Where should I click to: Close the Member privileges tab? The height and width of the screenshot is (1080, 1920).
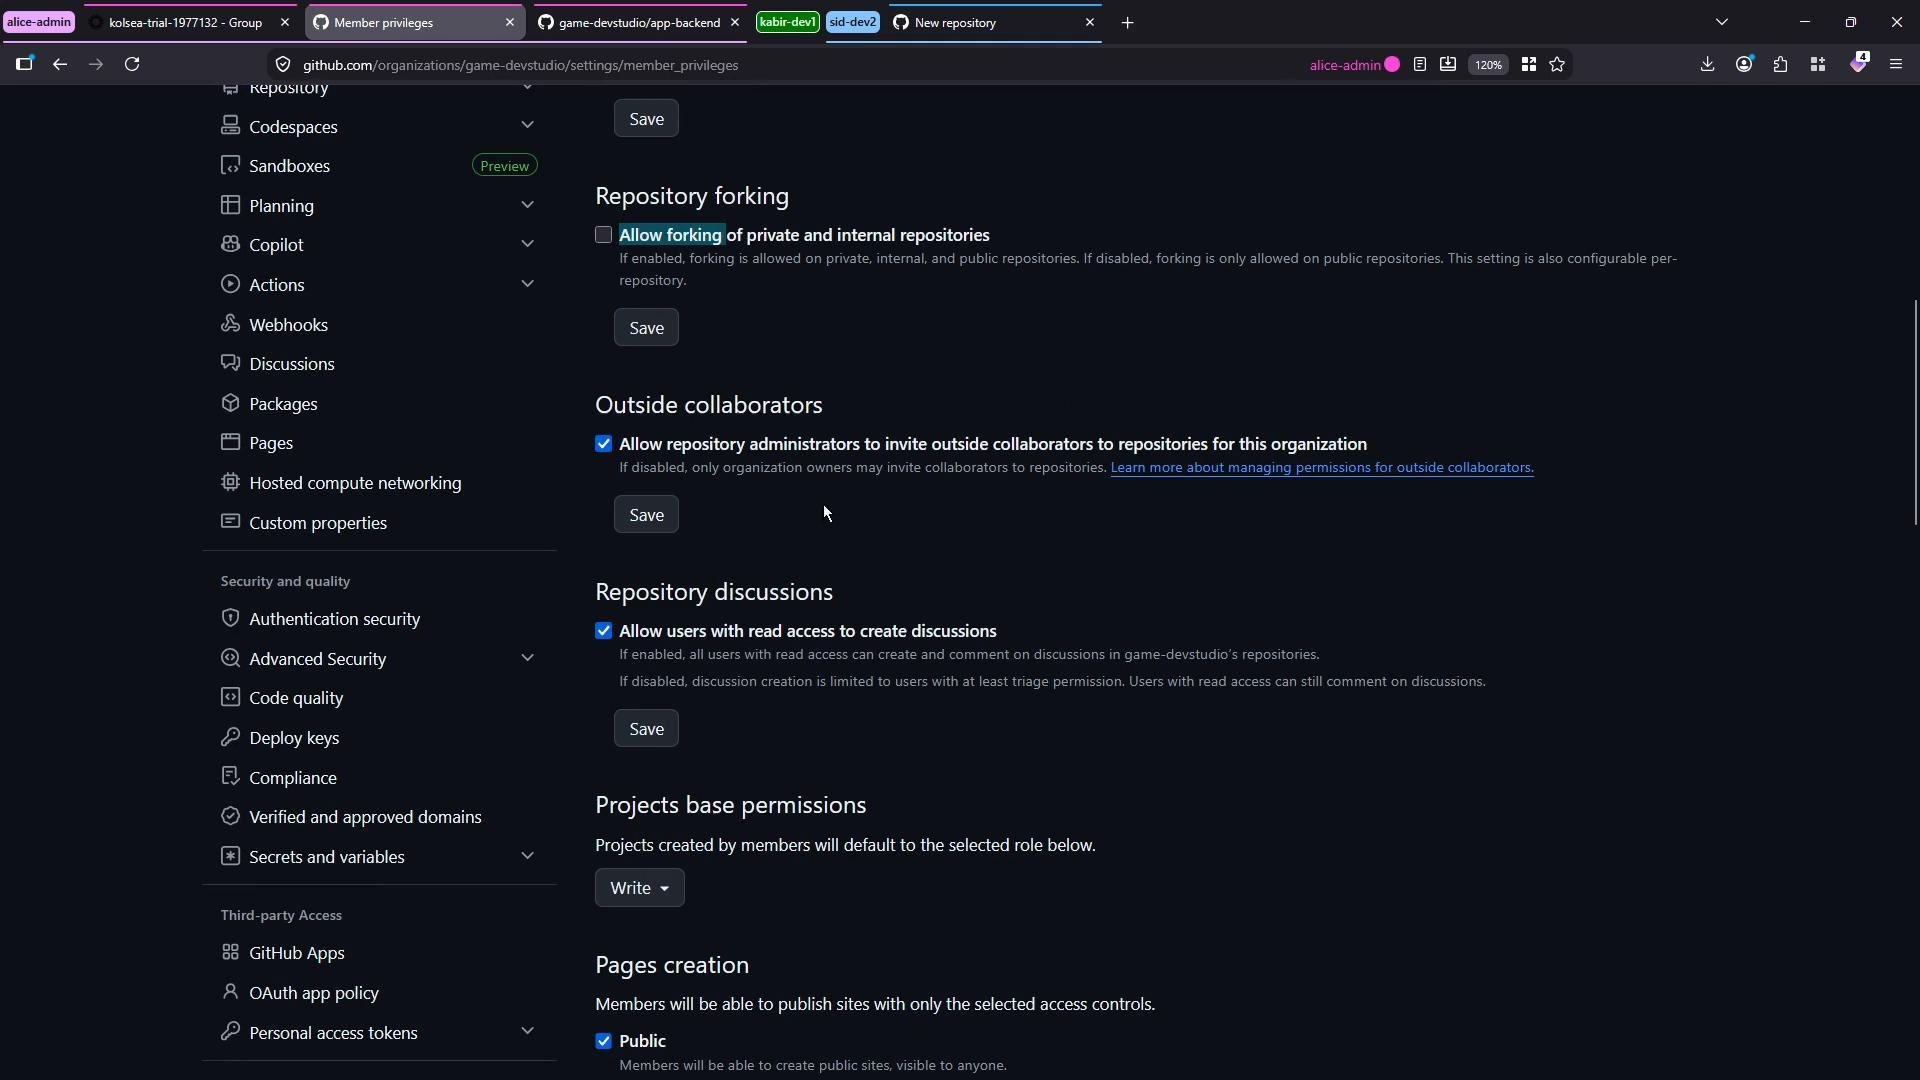509,22
